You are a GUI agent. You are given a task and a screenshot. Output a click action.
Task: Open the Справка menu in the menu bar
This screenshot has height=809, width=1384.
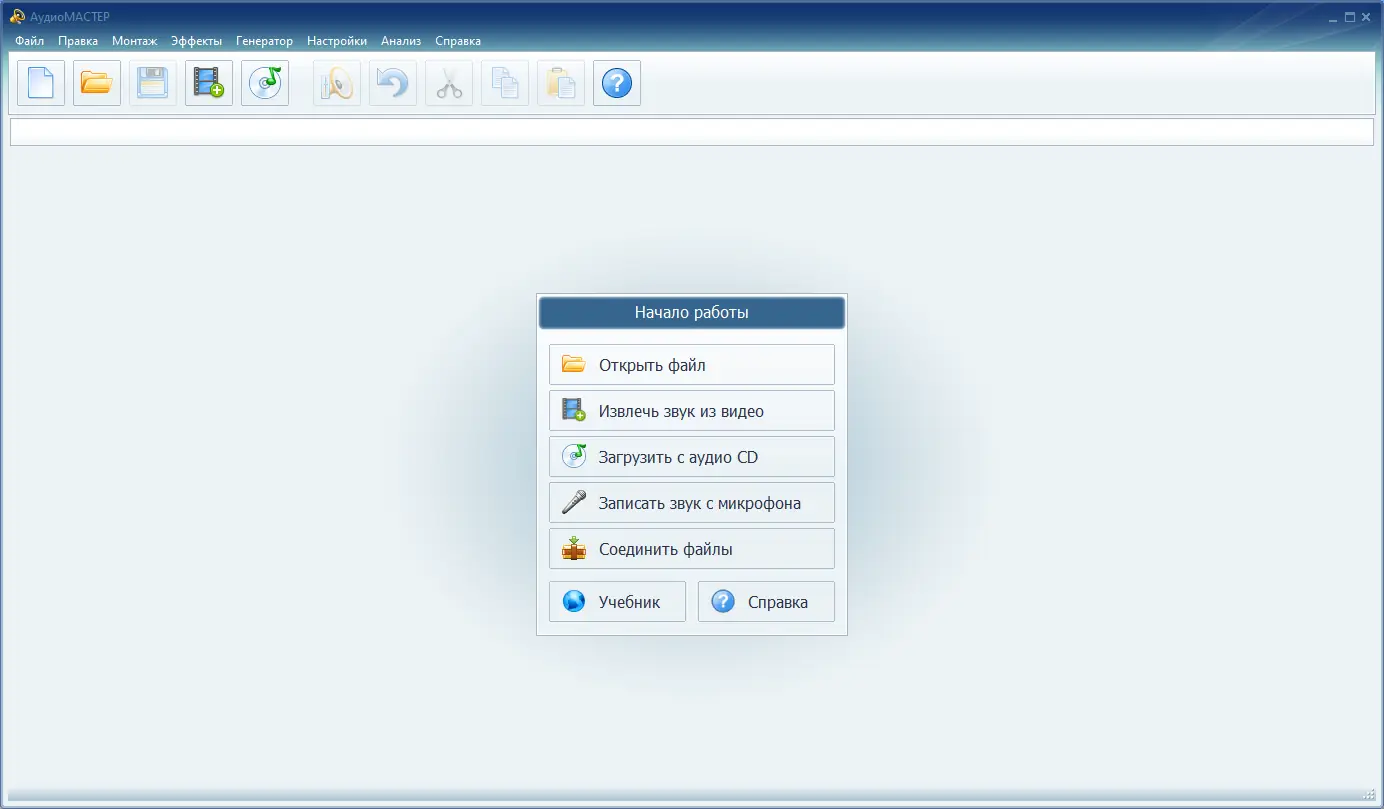point(458,41)
